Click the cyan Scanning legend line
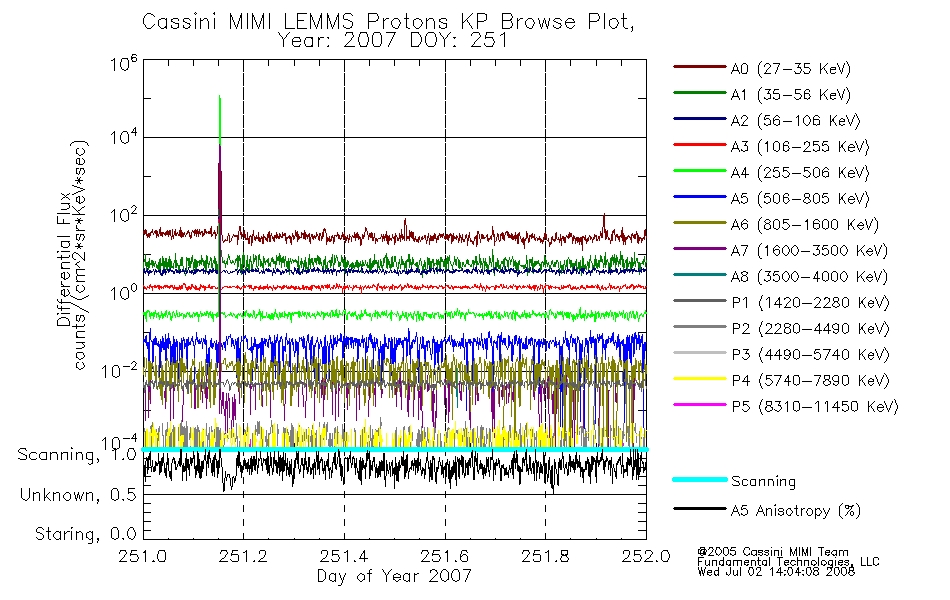950x600 pixels. [x=699, y=479]
